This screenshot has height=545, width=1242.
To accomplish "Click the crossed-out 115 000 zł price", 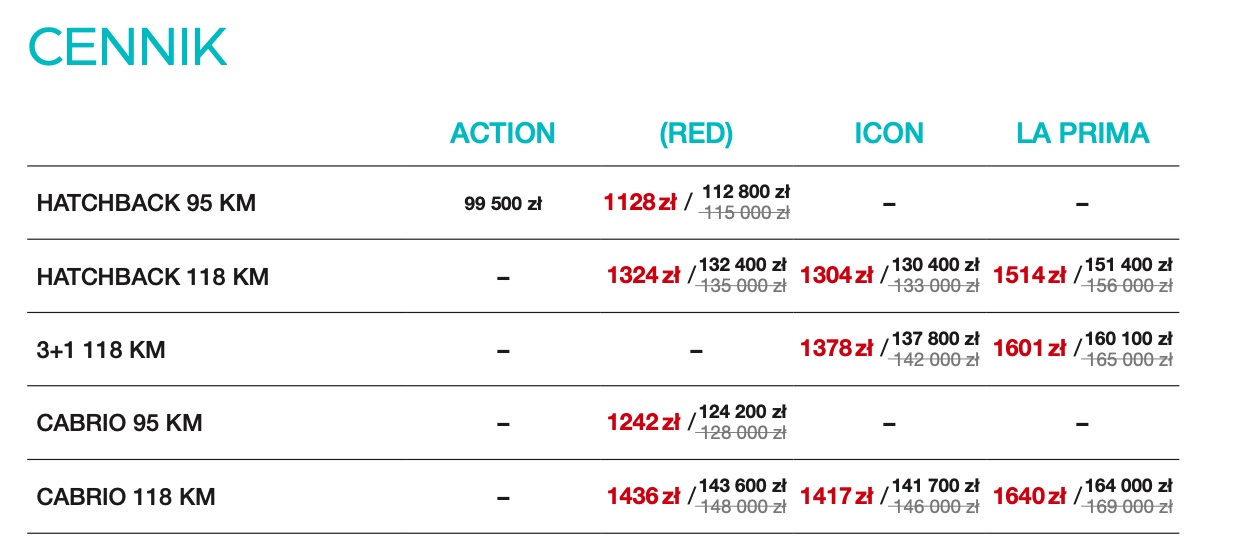I will coord(746,213).
